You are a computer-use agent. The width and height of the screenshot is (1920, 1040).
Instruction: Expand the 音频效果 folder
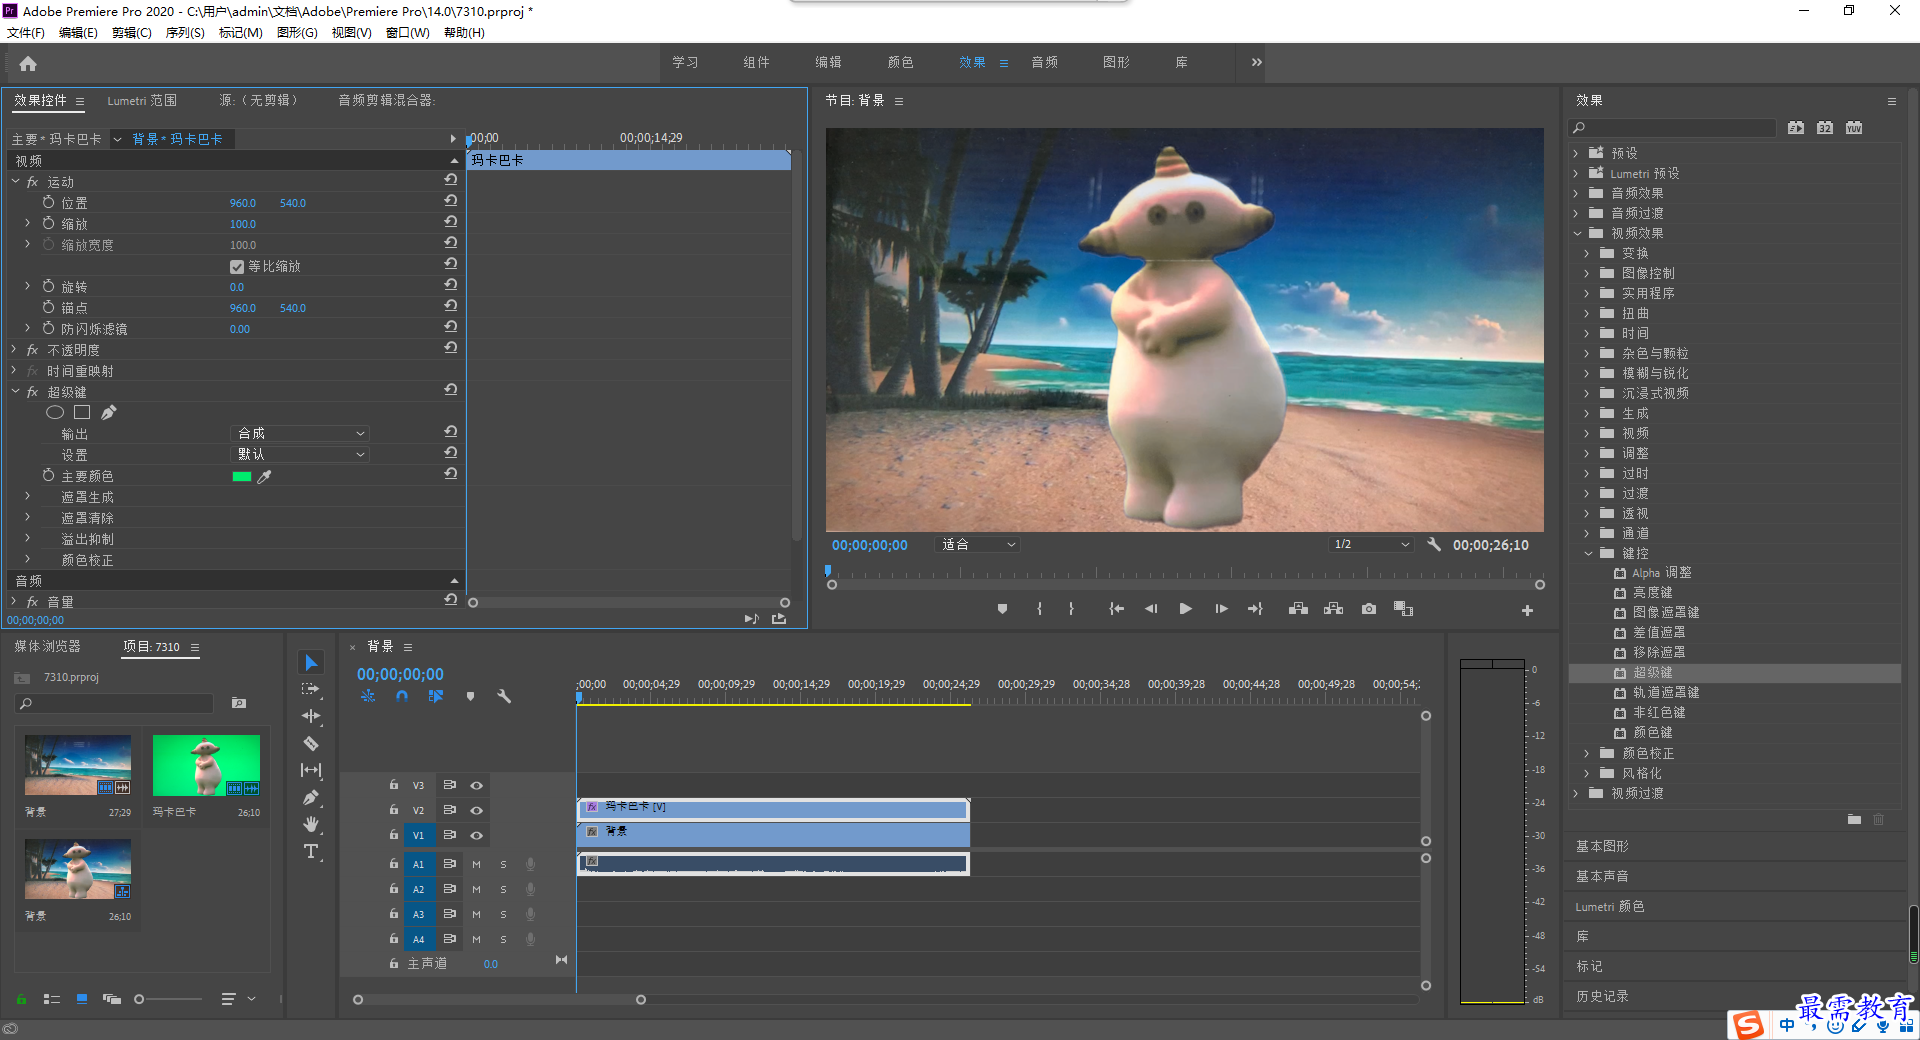1577,193
